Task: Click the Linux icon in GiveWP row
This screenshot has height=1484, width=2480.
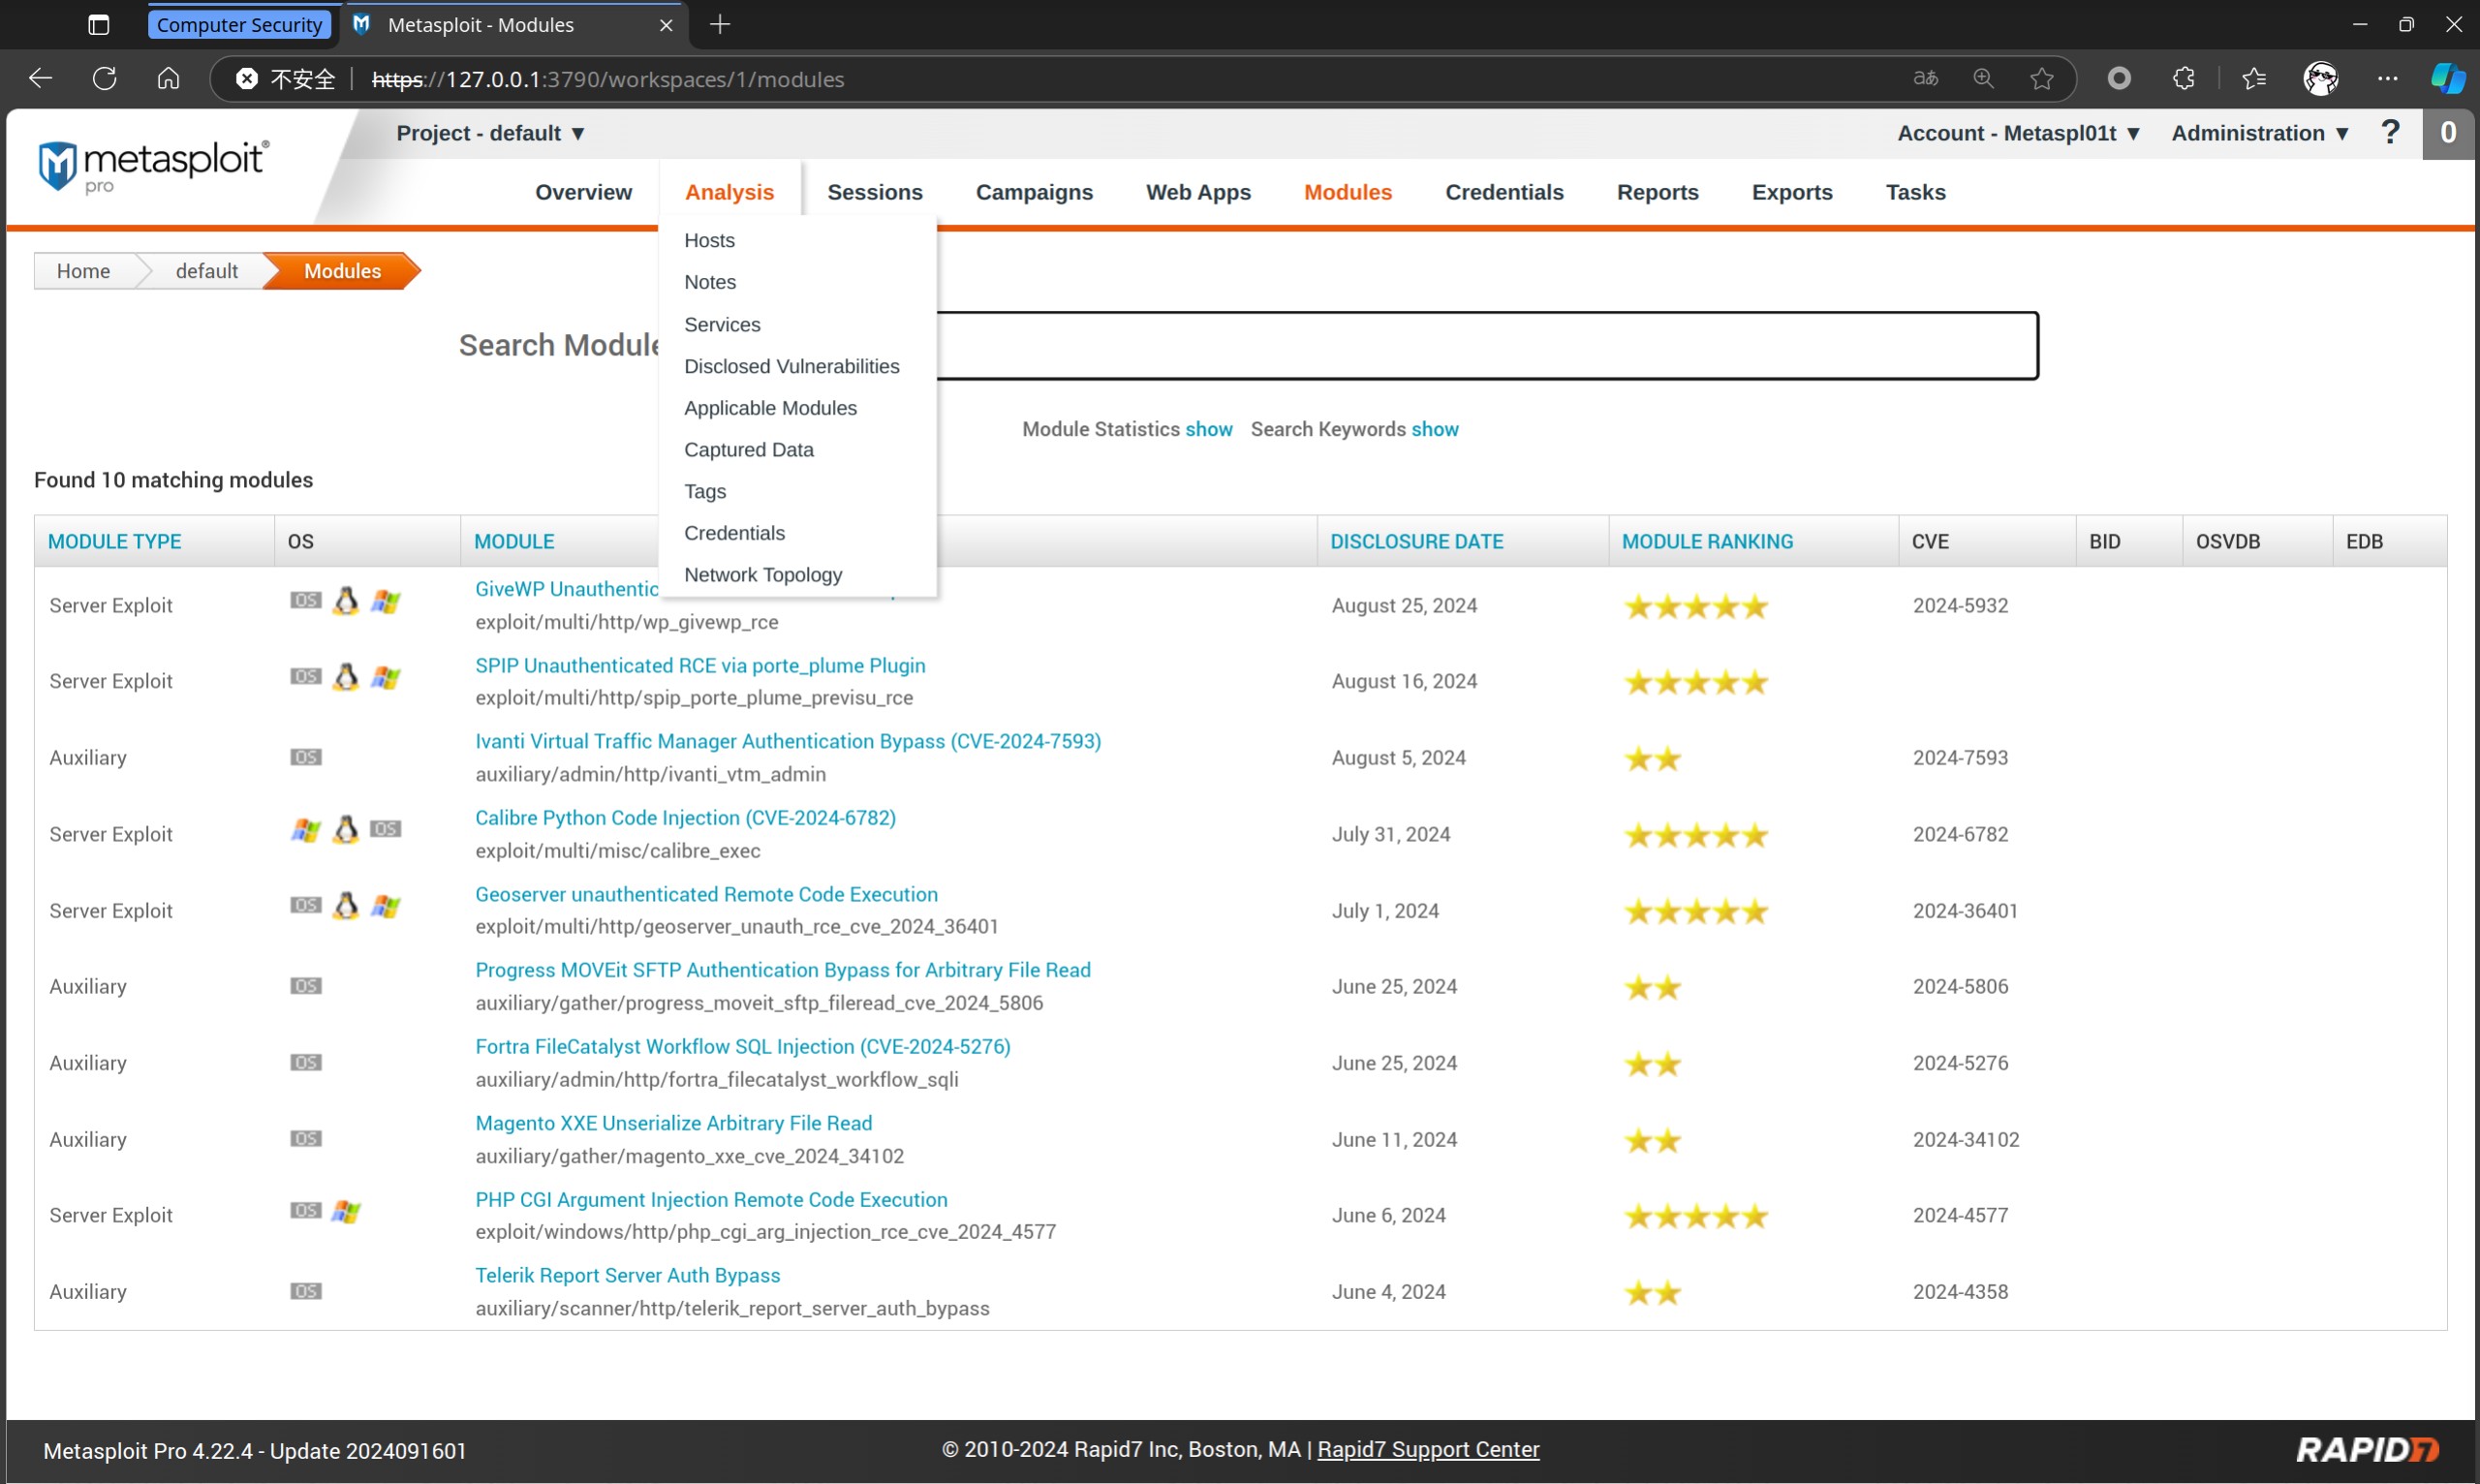Action: click(346, 601)
